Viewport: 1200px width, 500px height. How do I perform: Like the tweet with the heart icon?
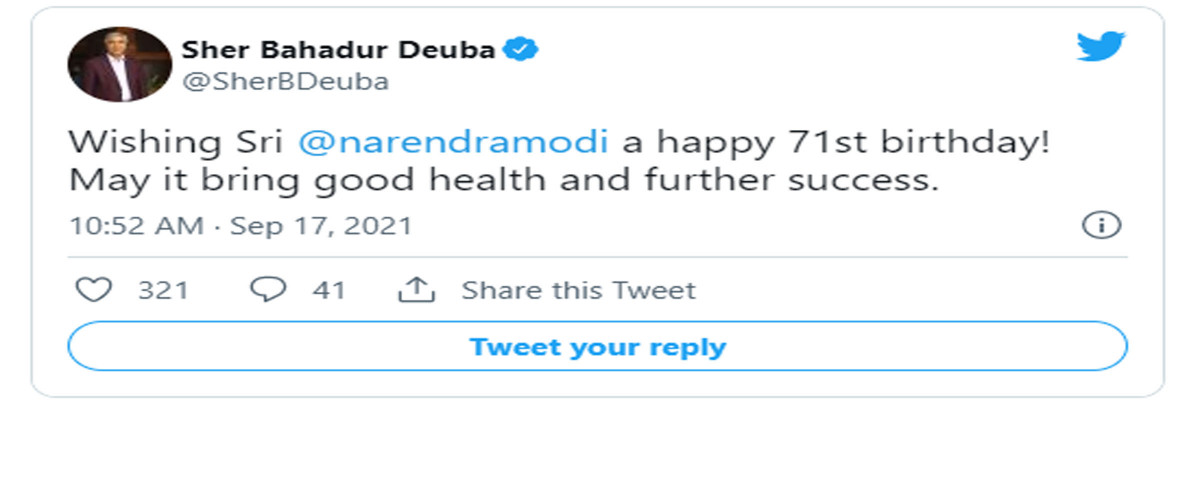(94, 290)
